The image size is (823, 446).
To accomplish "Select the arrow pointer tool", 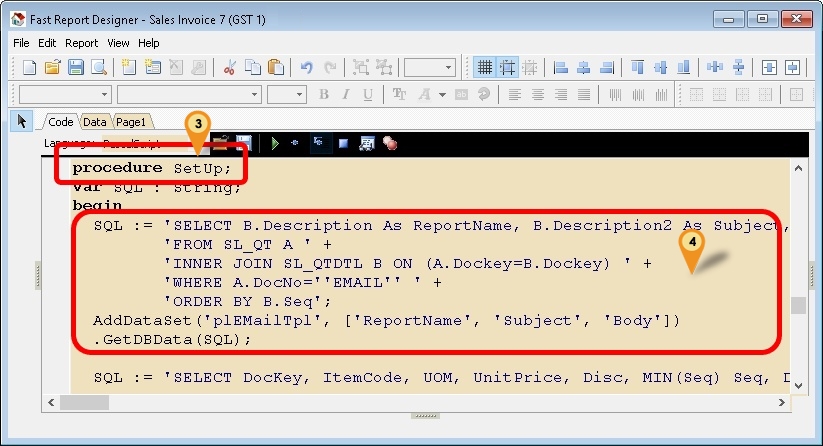I will [x=22, y=121].
